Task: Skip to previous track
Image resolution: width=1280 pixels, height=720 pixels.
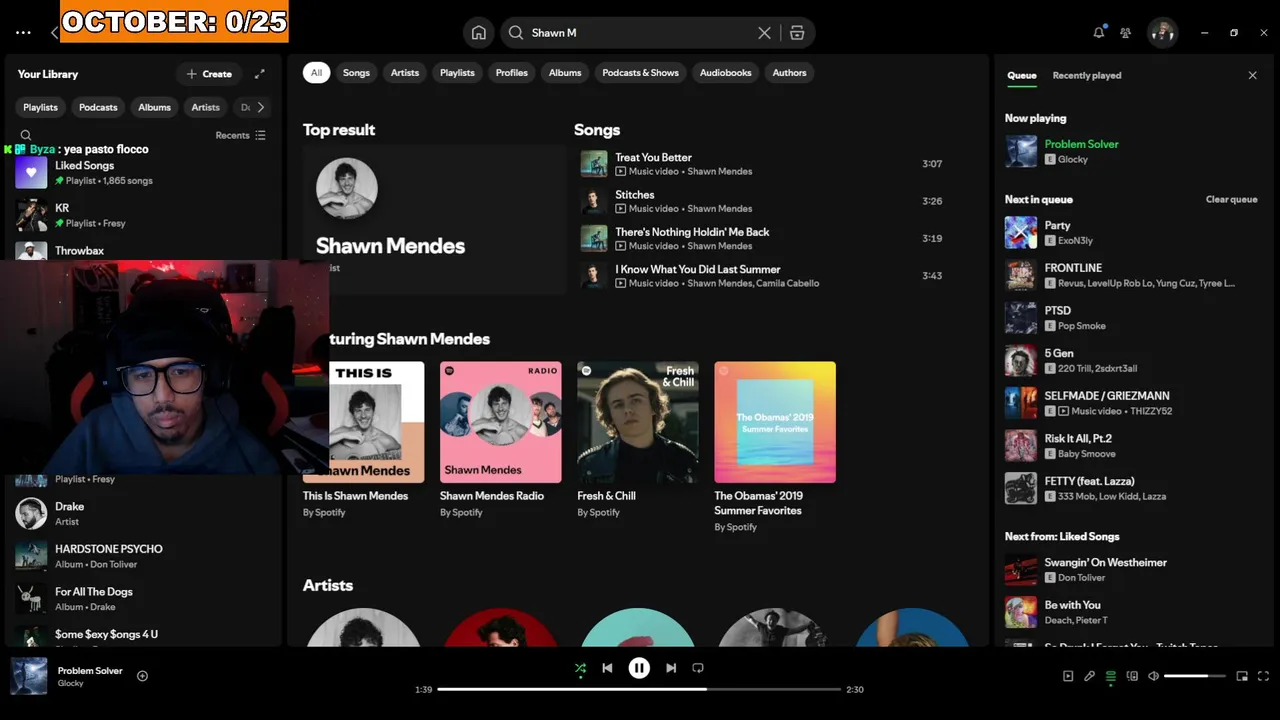Action: click(x=607, y=668)
